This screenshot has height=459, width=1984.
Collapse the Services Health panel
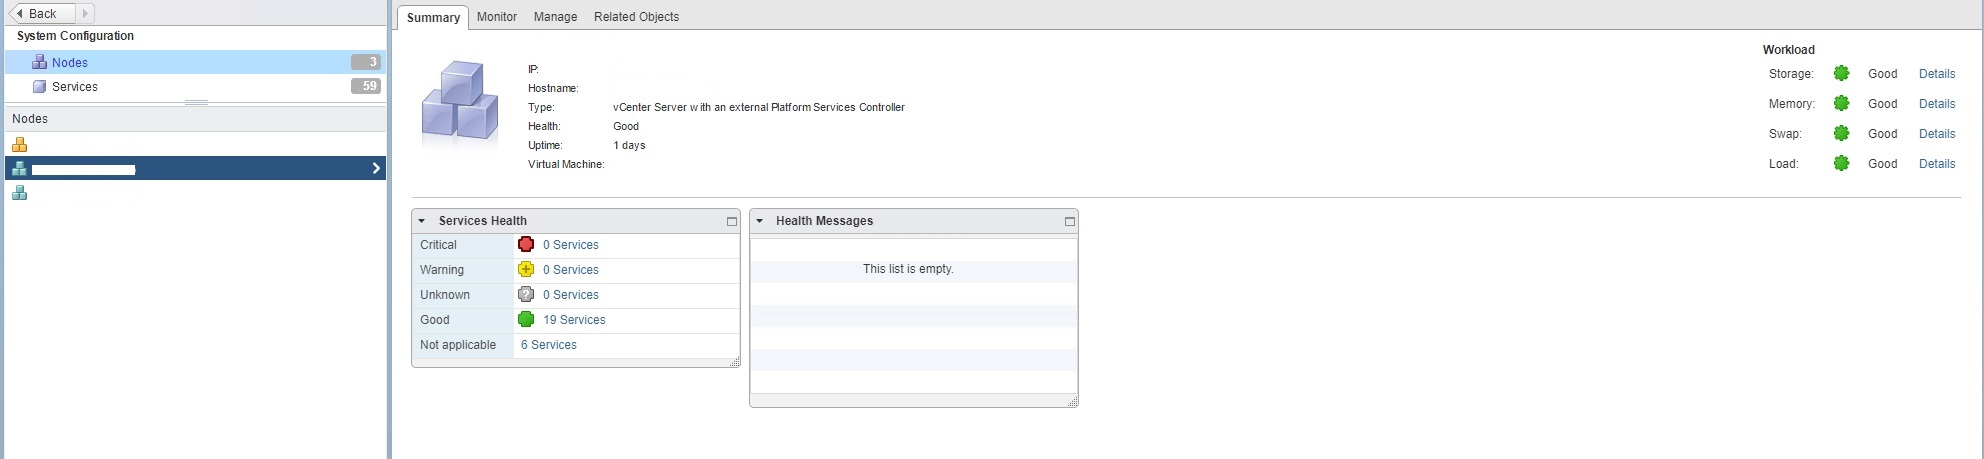point(422,221)
